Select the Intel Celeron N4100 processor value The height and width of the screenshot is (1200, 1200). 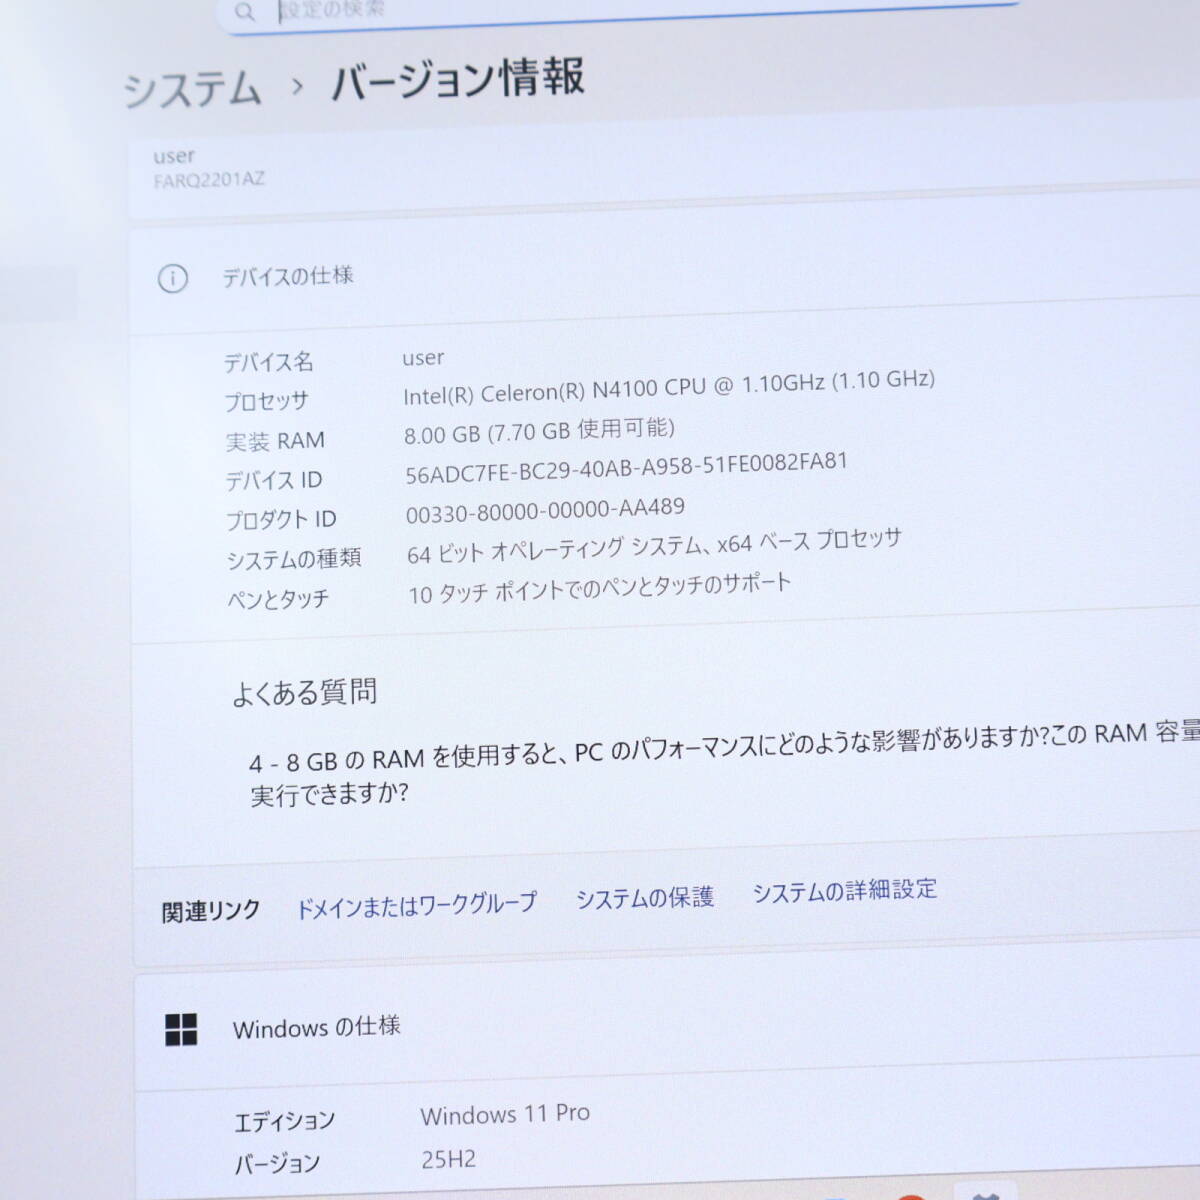point(668,387)
